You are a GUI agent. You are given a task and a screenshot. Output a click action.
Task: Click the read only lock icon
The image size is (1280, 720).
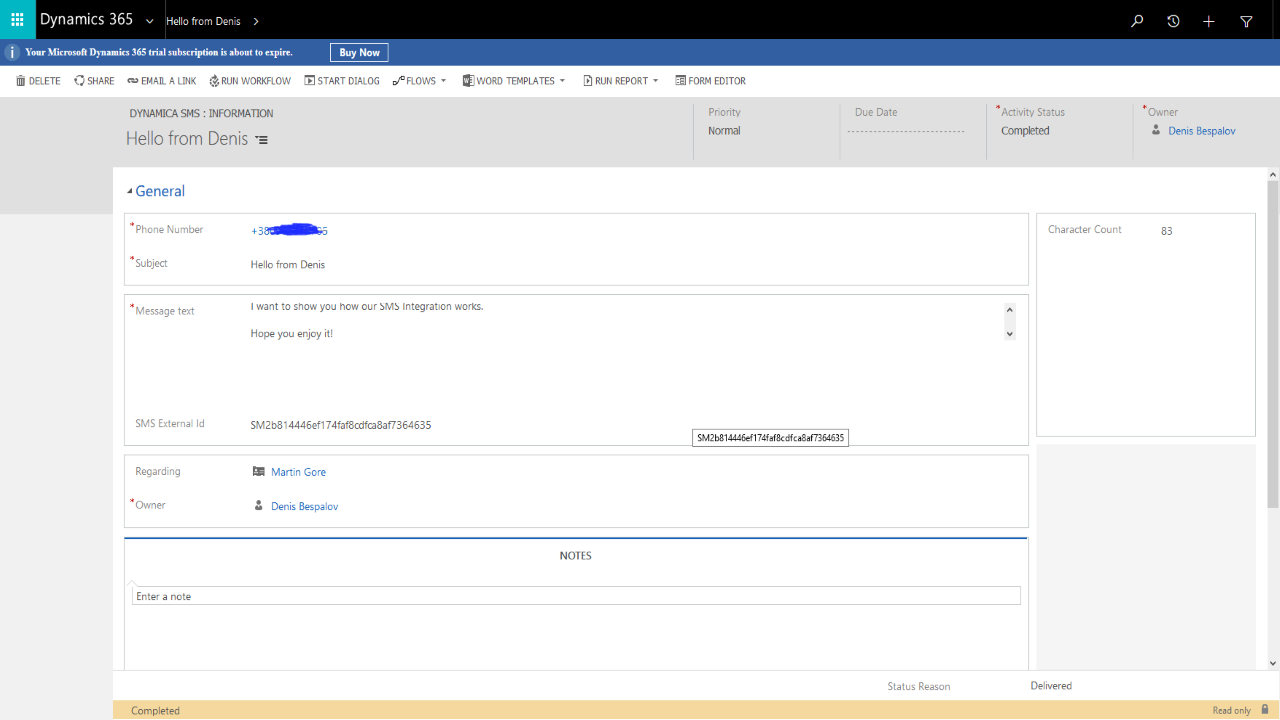point(1265,709)
